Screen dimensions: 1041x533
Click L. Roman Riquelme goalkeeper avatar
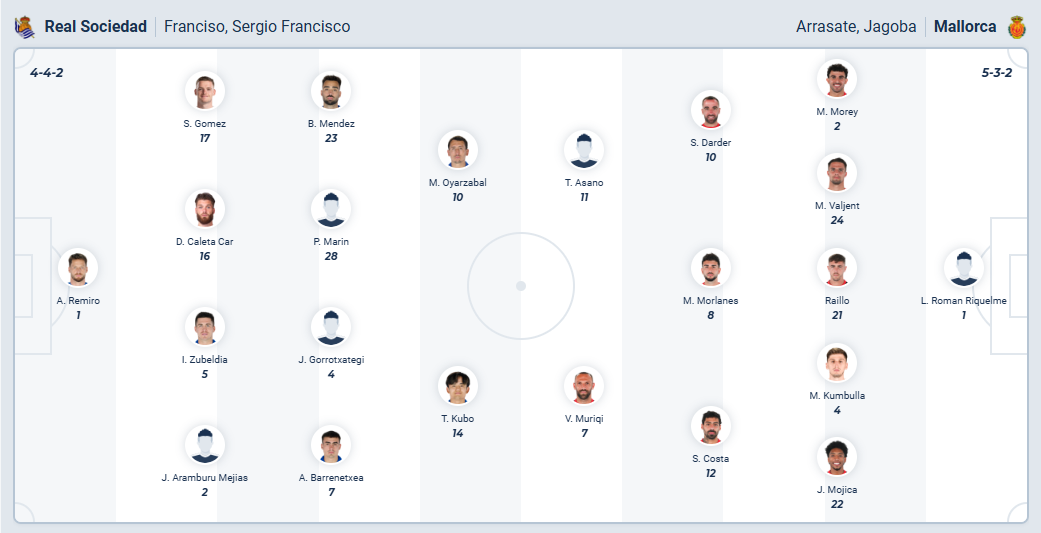point(964,269)
